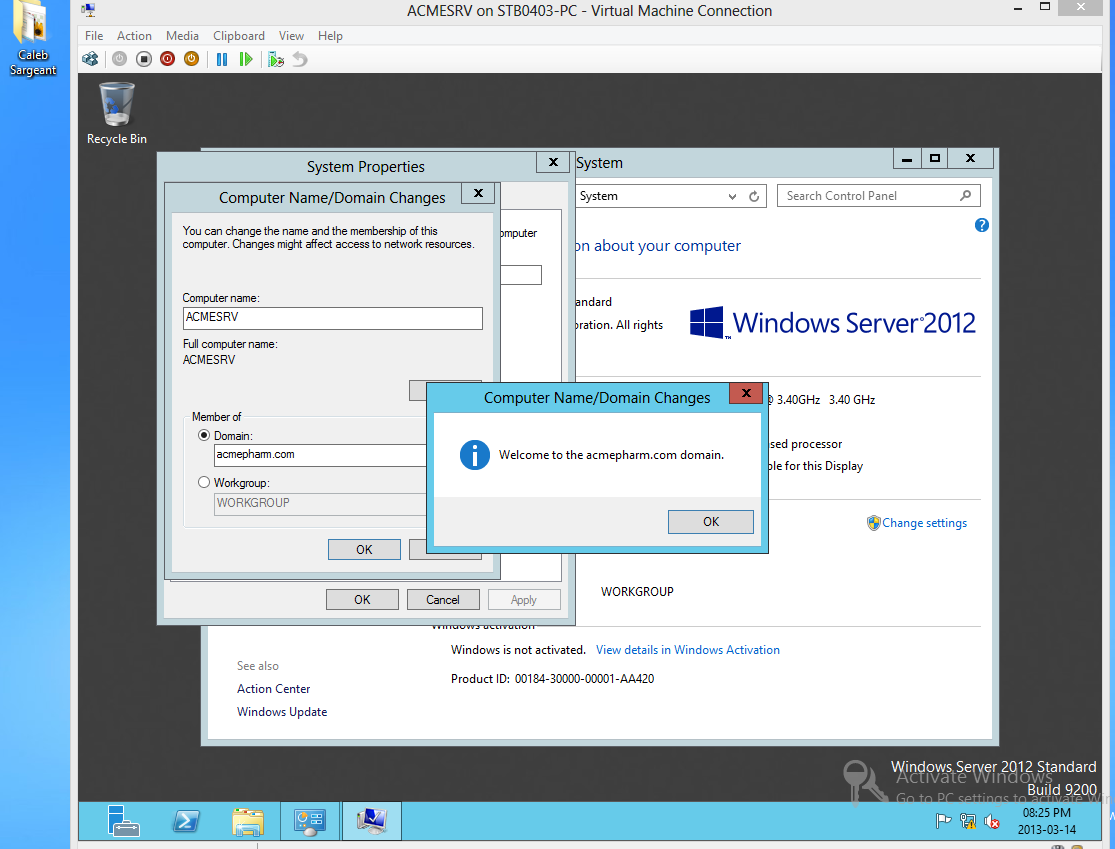Click the Action Center flag tray icon
This screenshot has width=1115, height=849.
[x=943, y=821]
